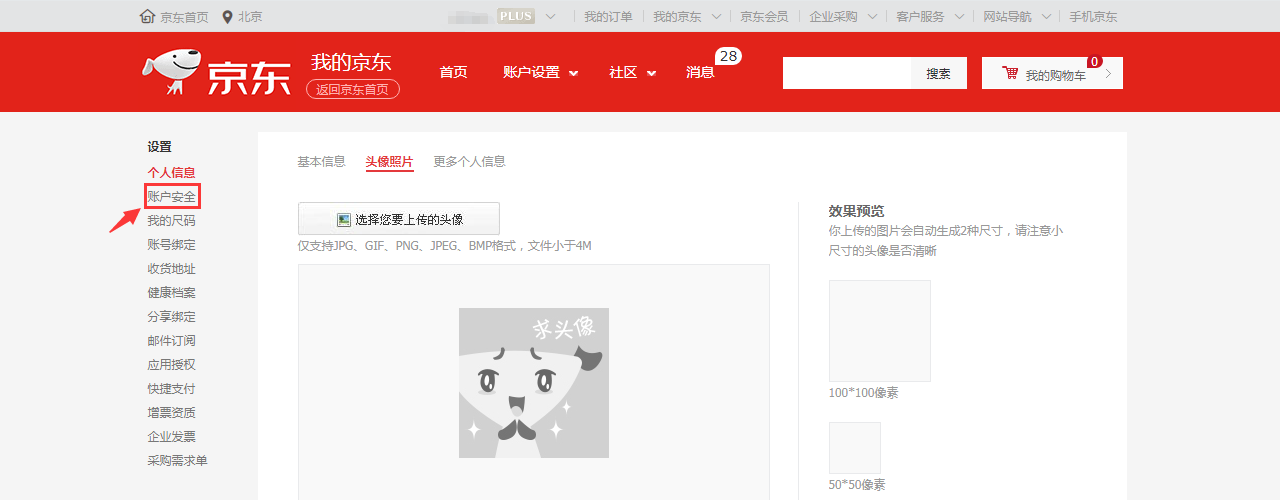The width and height of the screenshot is (1280, 500).
Task: Go to 首页 in red navigation
Action: tap(453, 72)
